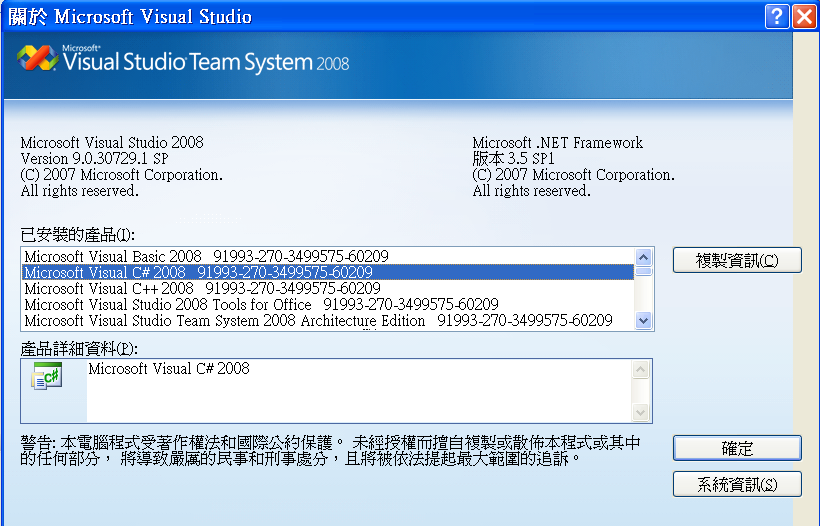Select Visual Studio 2008 Tools for Office row
This screenshot has height=526, width=820.
coord(328,304)
